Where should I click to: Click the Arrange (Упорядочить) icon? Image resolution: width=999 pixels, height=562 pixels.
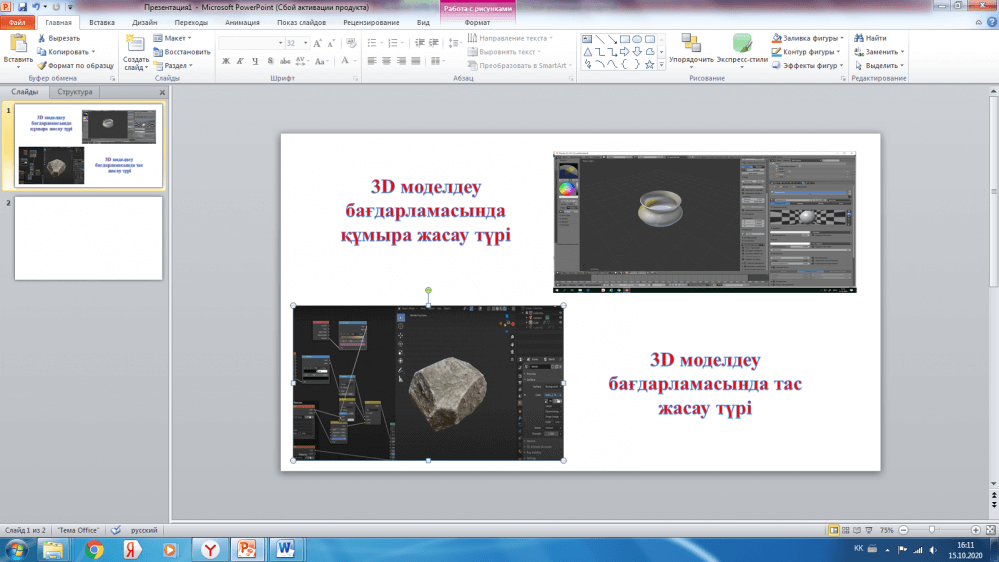click(x=691, y=43)
